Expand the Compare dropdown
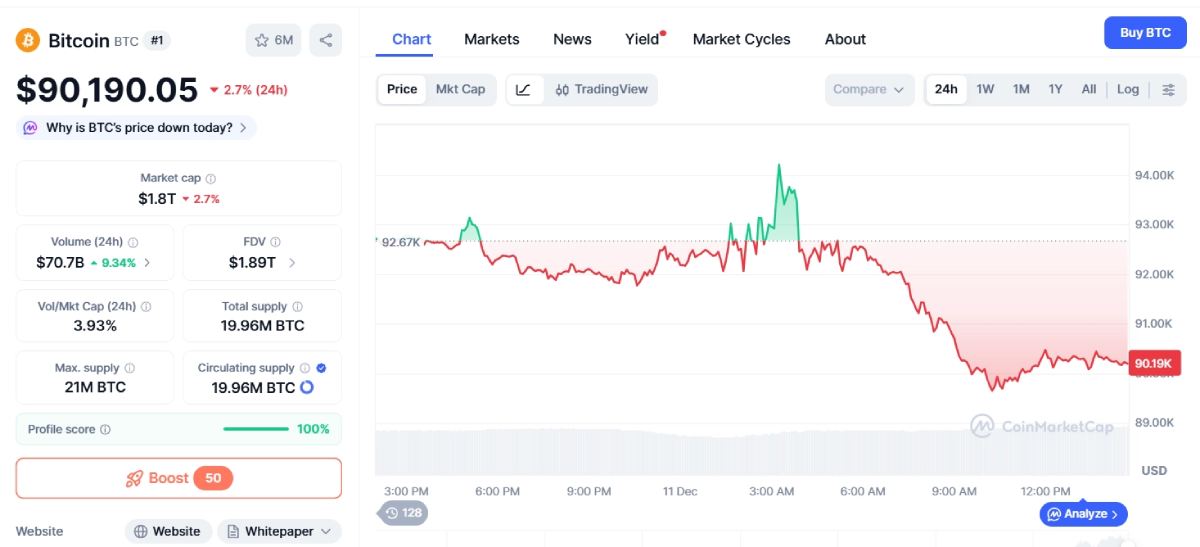This screenshot has width=1200, height=547. pos(869,89)
